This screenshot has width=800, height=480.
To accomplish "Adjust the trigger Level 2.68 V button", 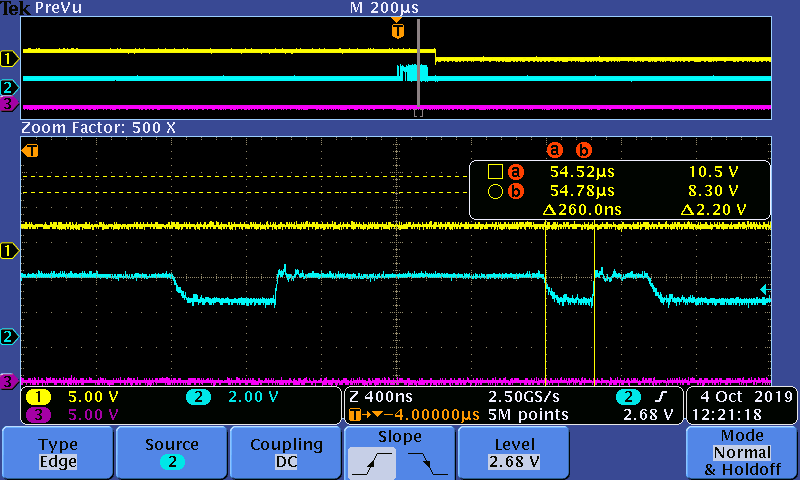I will tap(514, 453).
